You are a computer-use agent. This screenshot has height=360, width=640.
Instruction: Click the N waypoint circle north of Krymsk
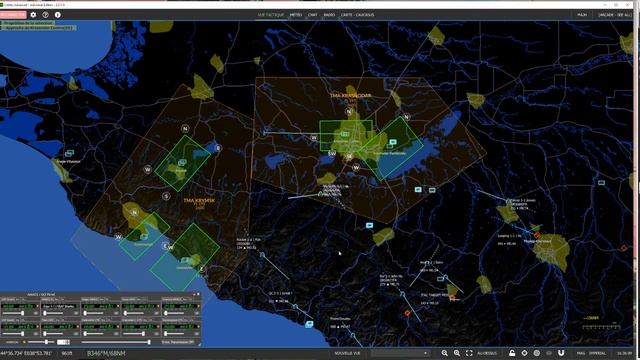pos(185,129)
